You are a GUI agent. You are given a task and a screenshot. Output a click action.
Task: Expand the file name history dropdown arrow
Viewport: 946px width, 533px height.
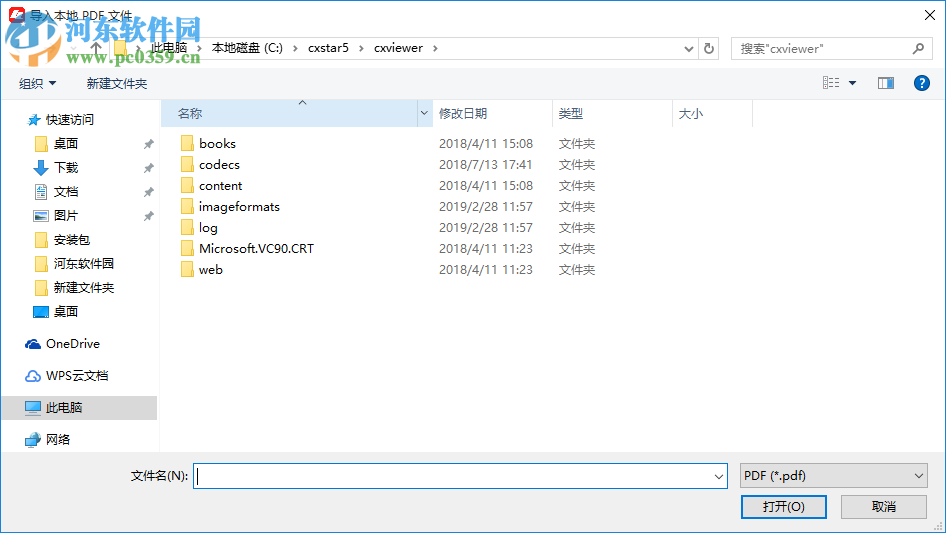pos(719,476)
